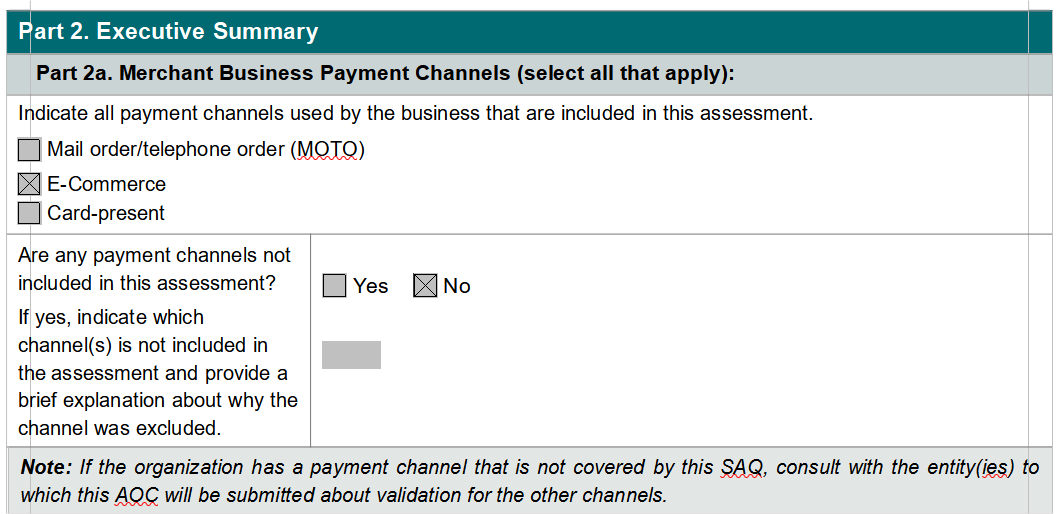Uncheck the E-Commerce checkbox

(29, 184)
